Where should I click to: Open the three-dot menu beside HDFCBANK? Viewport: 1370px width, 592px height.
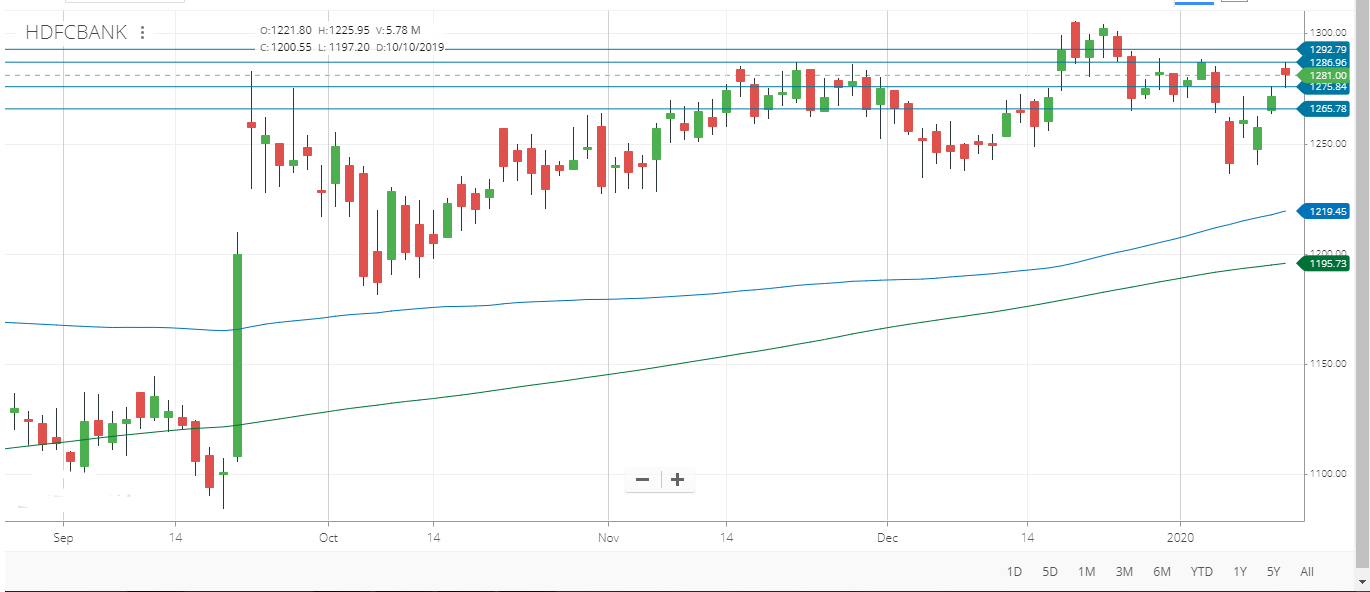tap(142, 33)
